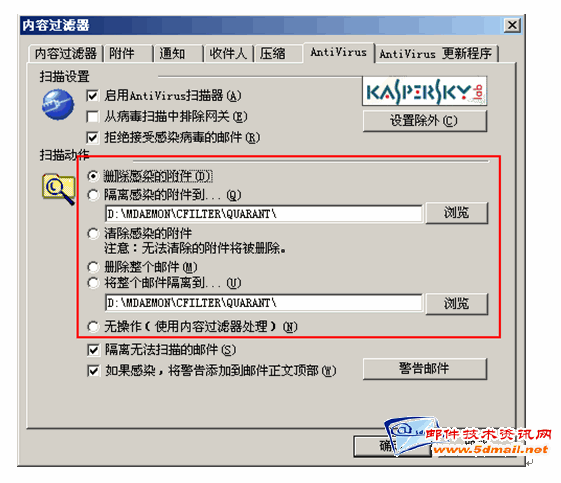Open the AntiVirus 更新程序 tab
This screenshot has height=483, width=561.
coord(436,54)
